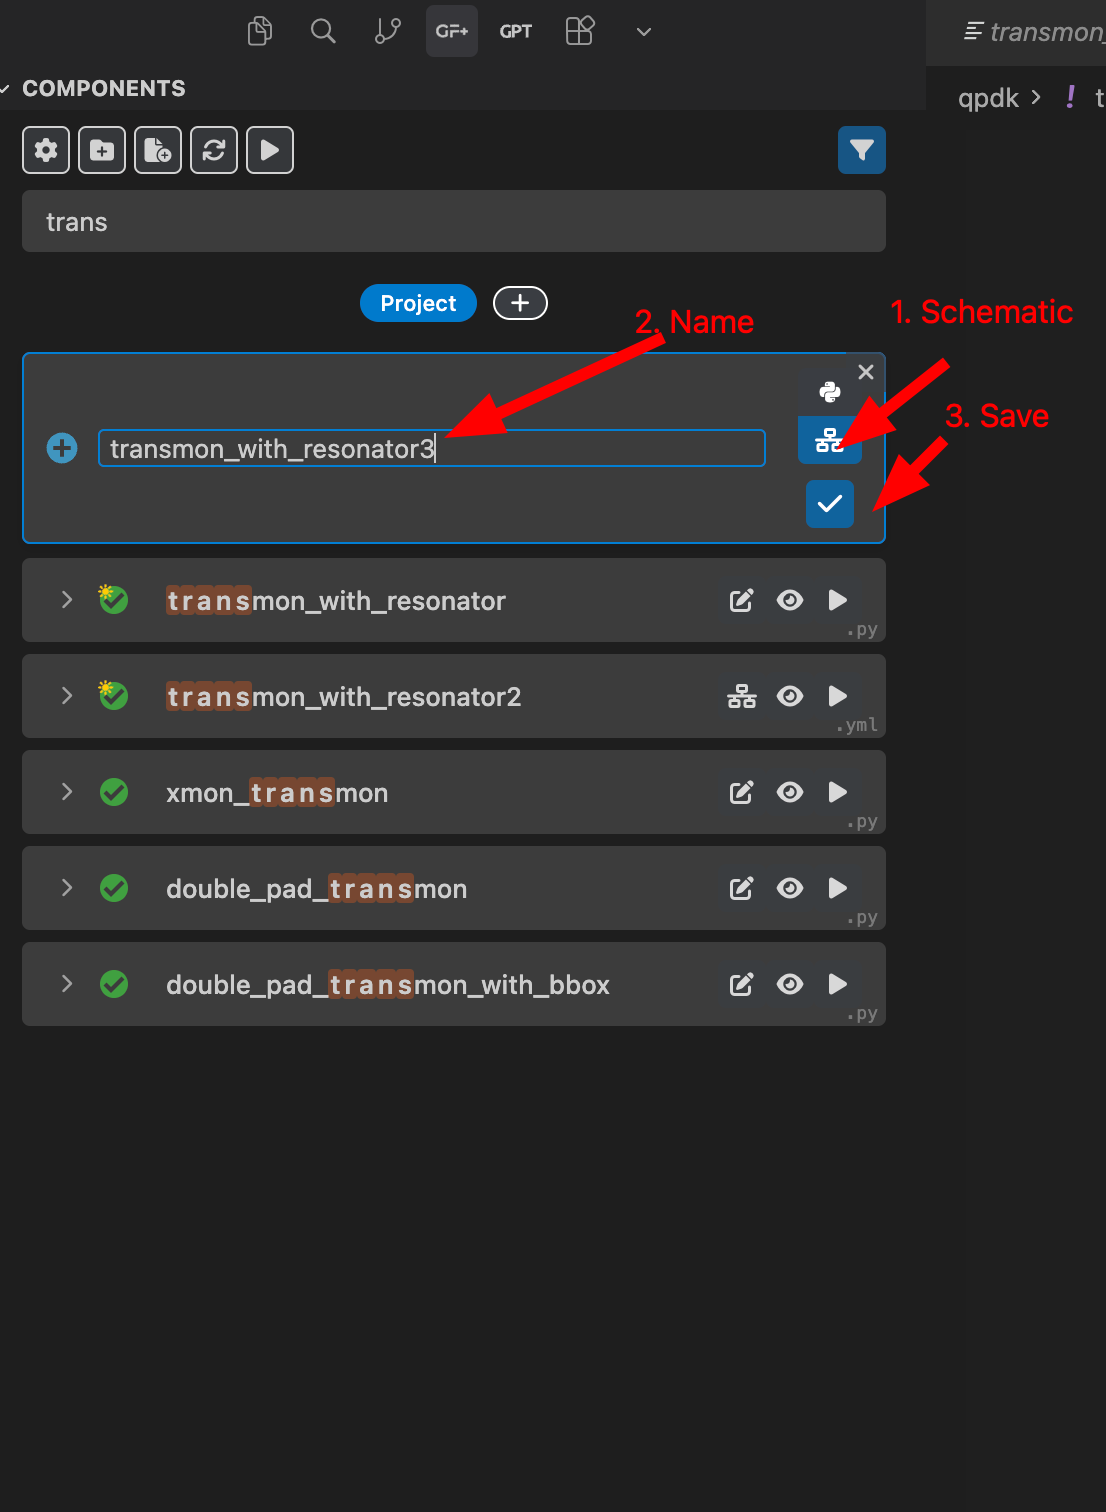Run transmon_with_resonator component
This screenshot has width=1106, height=1512.
click(838, 600)
